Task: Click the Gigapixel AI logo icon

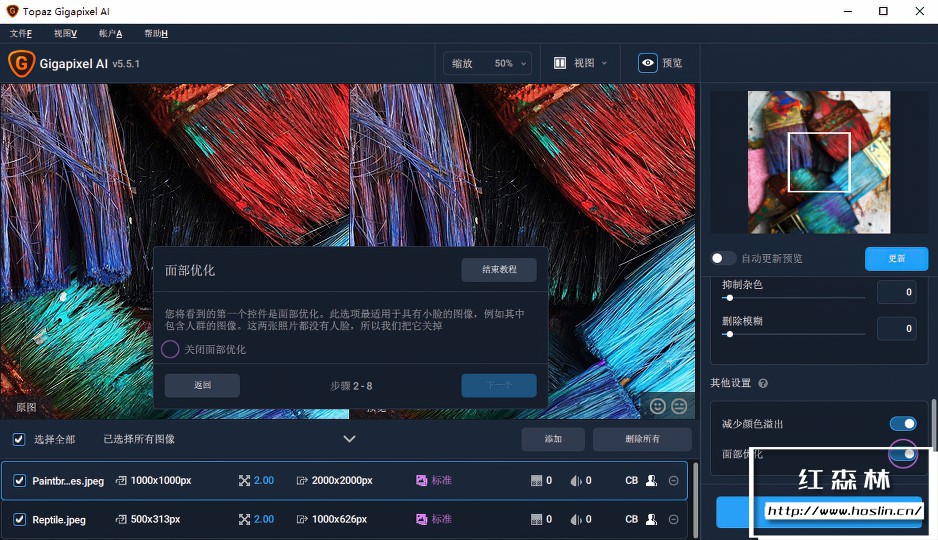Action: 22,63
